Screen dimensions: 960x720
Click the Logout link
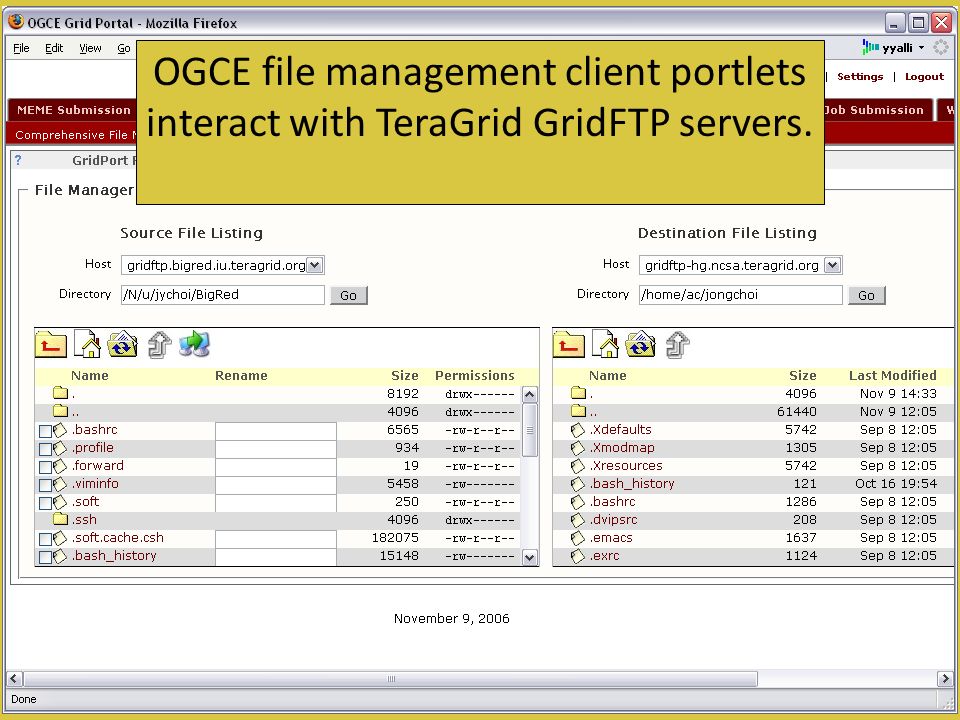[x=924, y=77]
